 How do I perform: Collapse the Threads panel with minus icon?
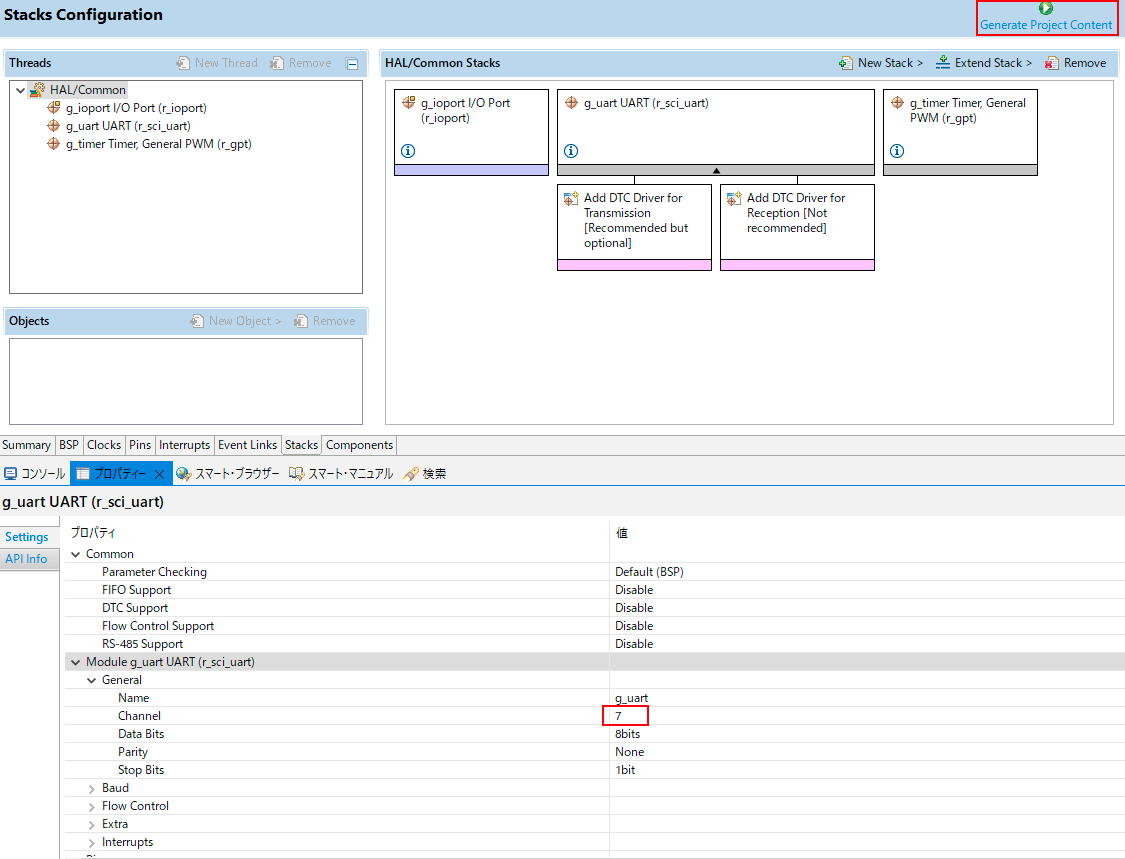352,64
